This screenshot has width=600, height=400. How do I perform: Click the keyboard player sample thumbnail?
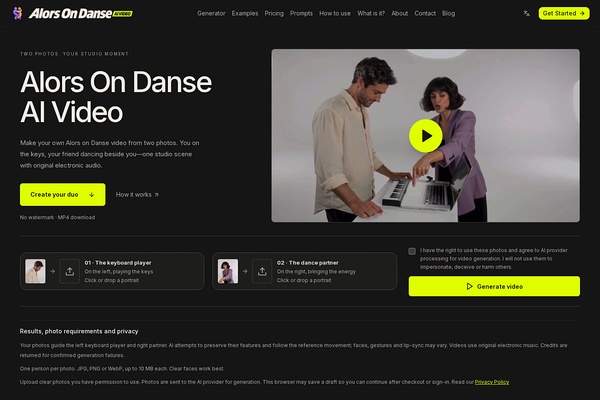coord(35,271)
